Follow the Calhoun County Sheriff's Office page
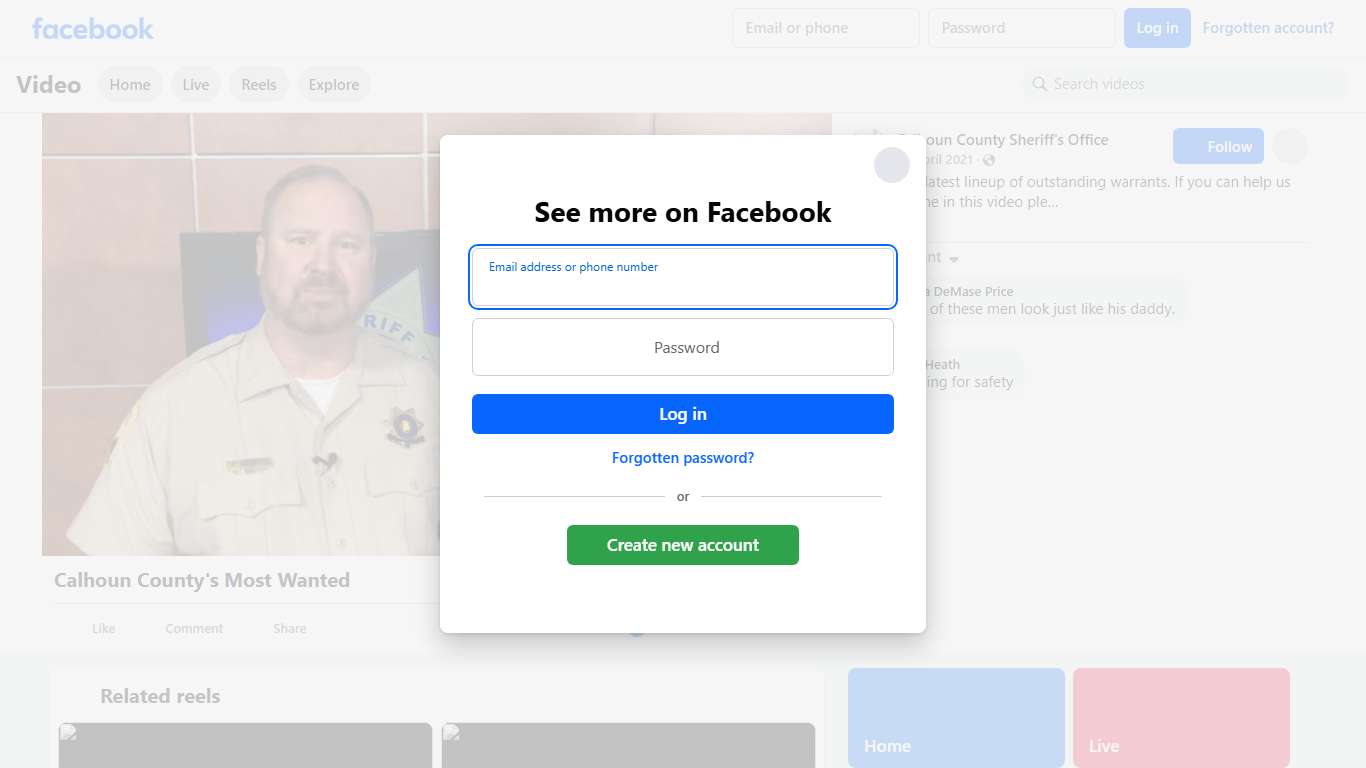This screenshot has height=768, width=1366. pos(1218,147)
